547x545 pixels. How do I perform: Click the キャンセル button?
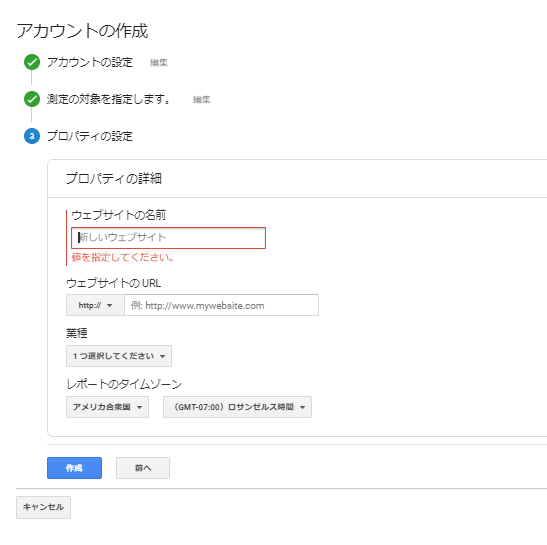pos(43,507)
